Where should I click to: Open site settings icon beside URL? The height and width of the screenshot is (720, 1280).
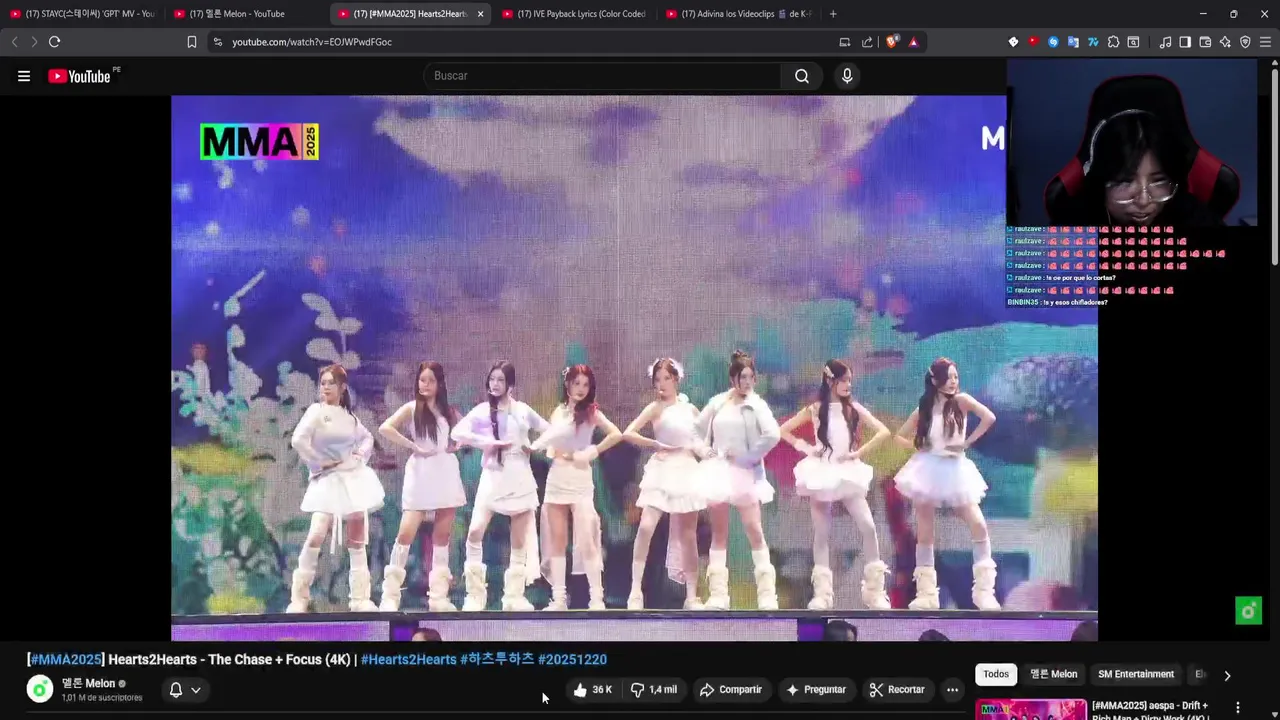click(x=218, y=42)
